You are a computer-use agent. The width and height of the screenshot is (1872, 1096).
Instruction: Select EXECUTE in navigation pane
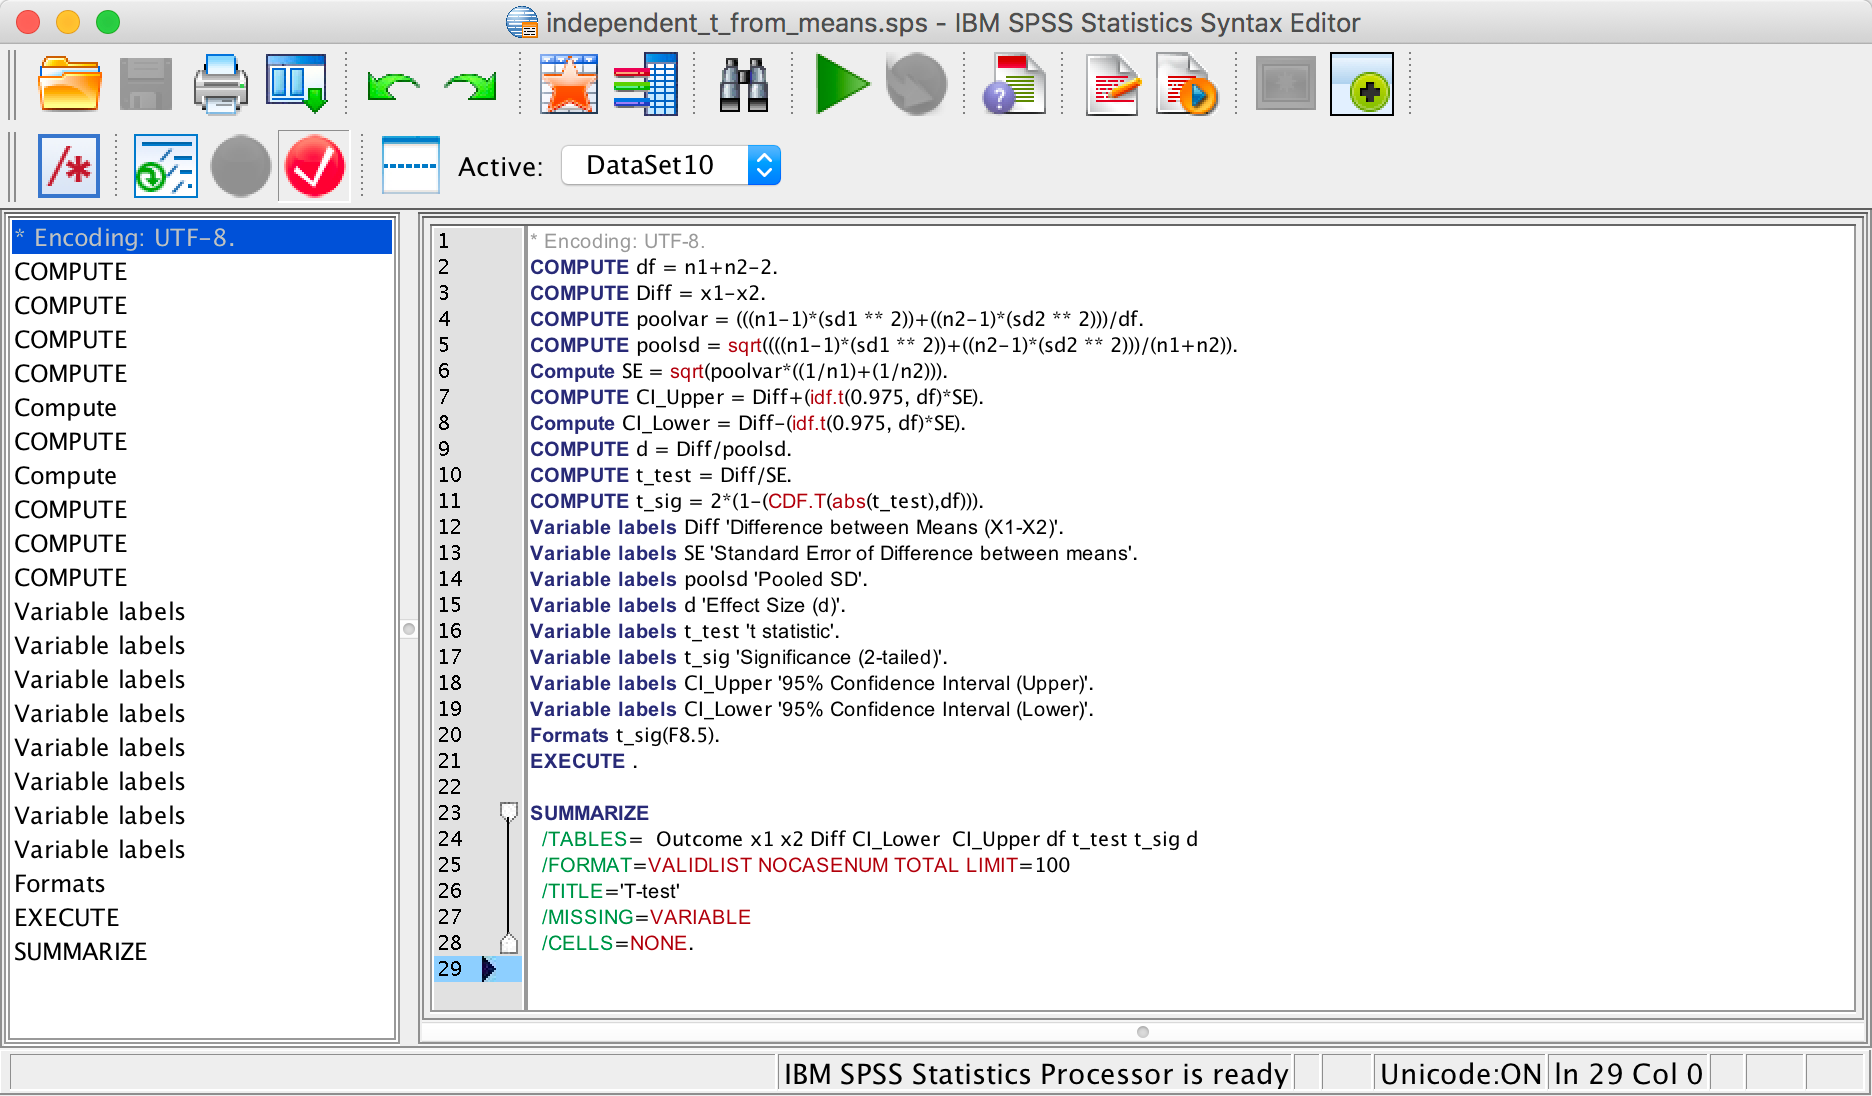(67, 918)
